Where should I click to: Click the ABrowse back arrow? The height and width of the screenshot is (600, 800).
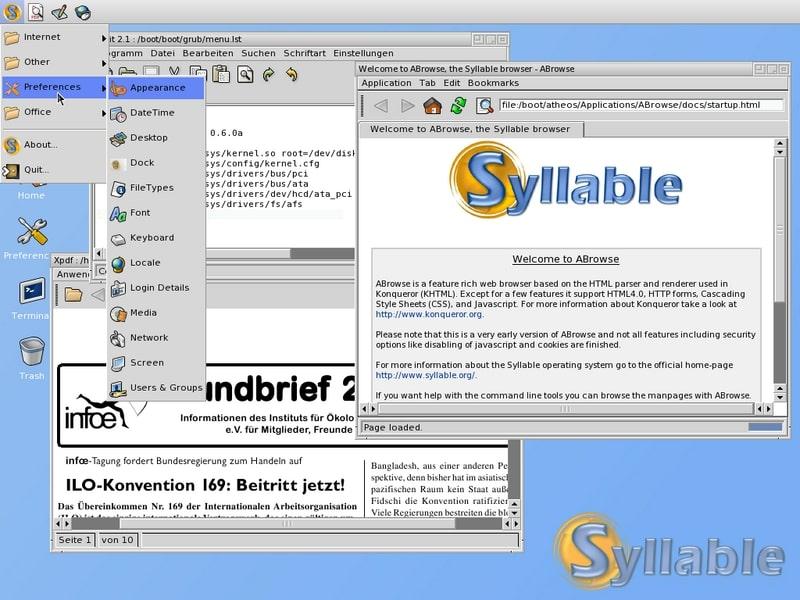click(x=381, y=106)
